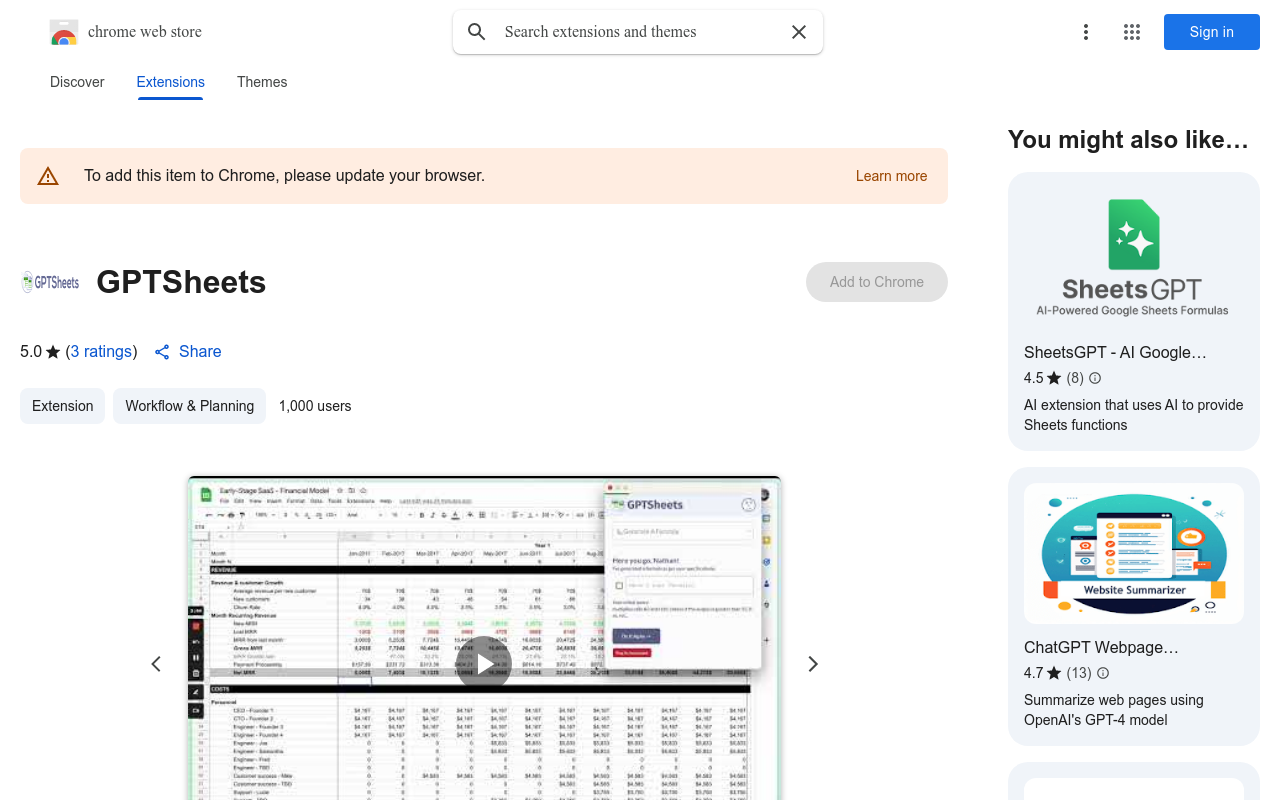Click the warning triangle icon
The image size is (1280, 800).
[x=48, y=176]
